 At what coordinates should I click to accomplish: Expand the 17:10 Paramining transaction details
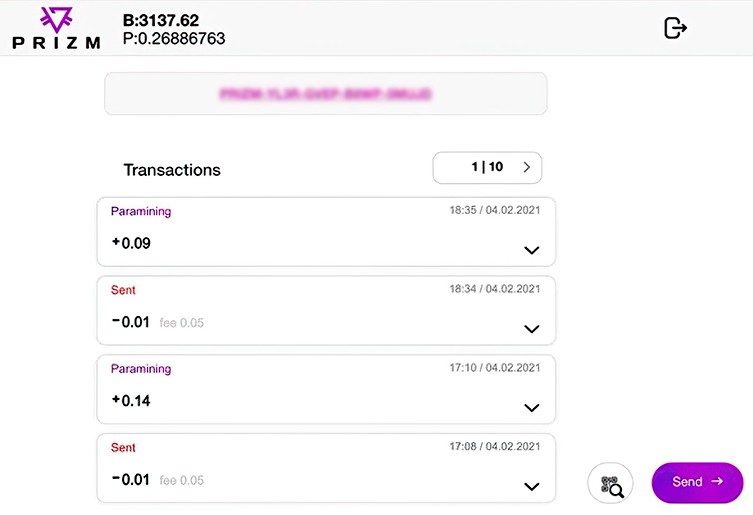tap(532, 407)
